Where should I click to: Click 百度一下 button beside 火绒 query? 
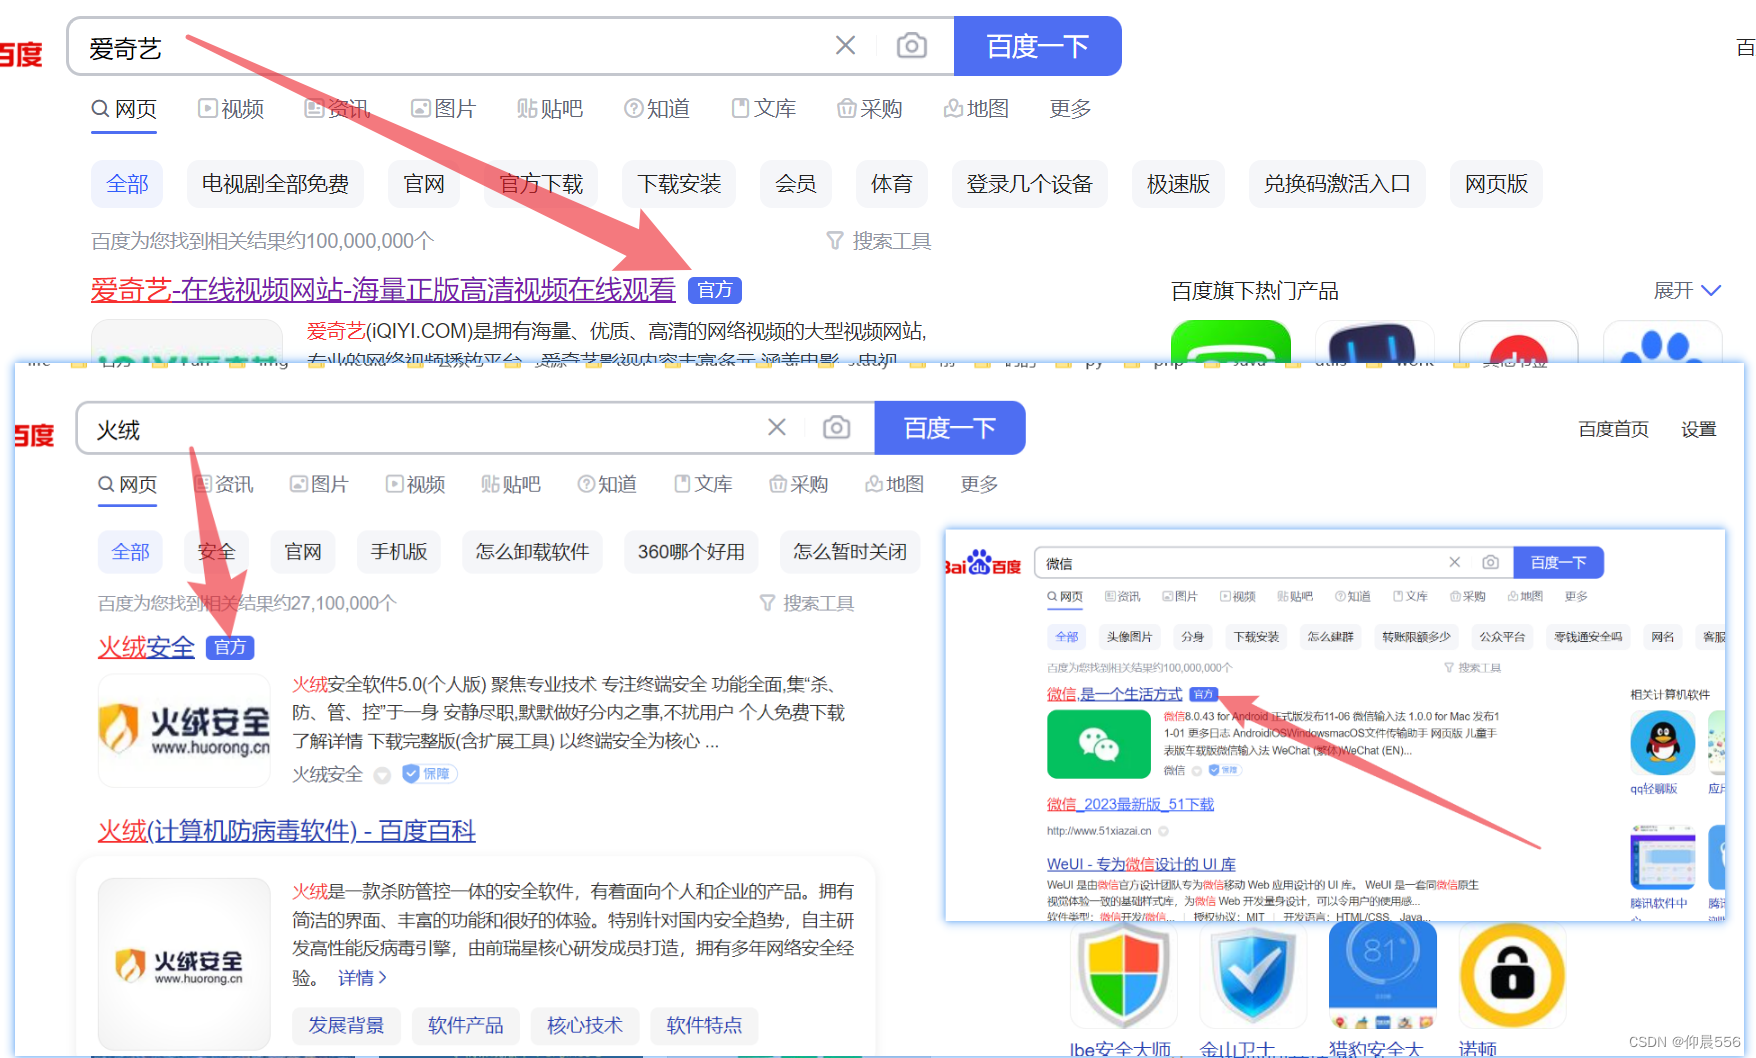coord(949,428)
